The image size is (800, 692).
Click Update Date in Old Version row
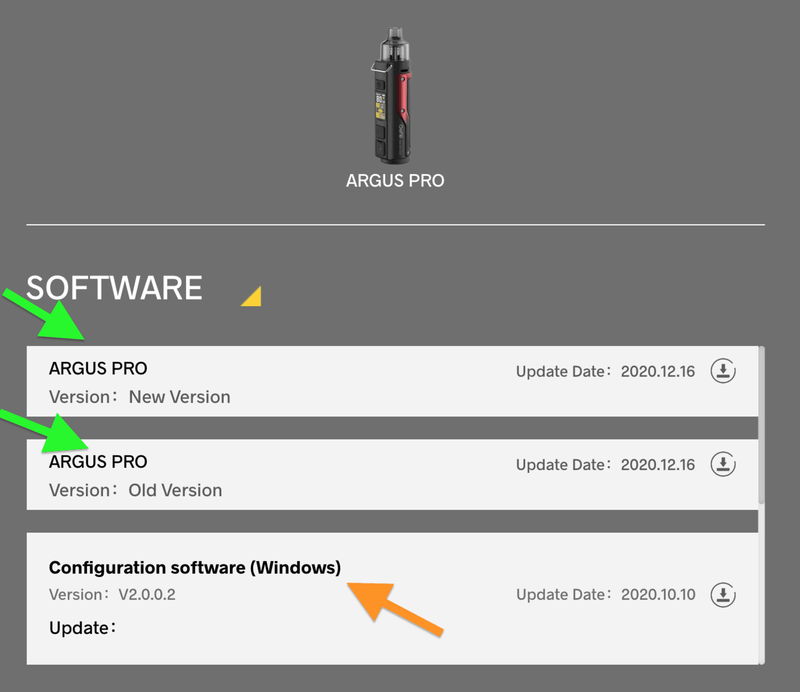click(605, 465)
